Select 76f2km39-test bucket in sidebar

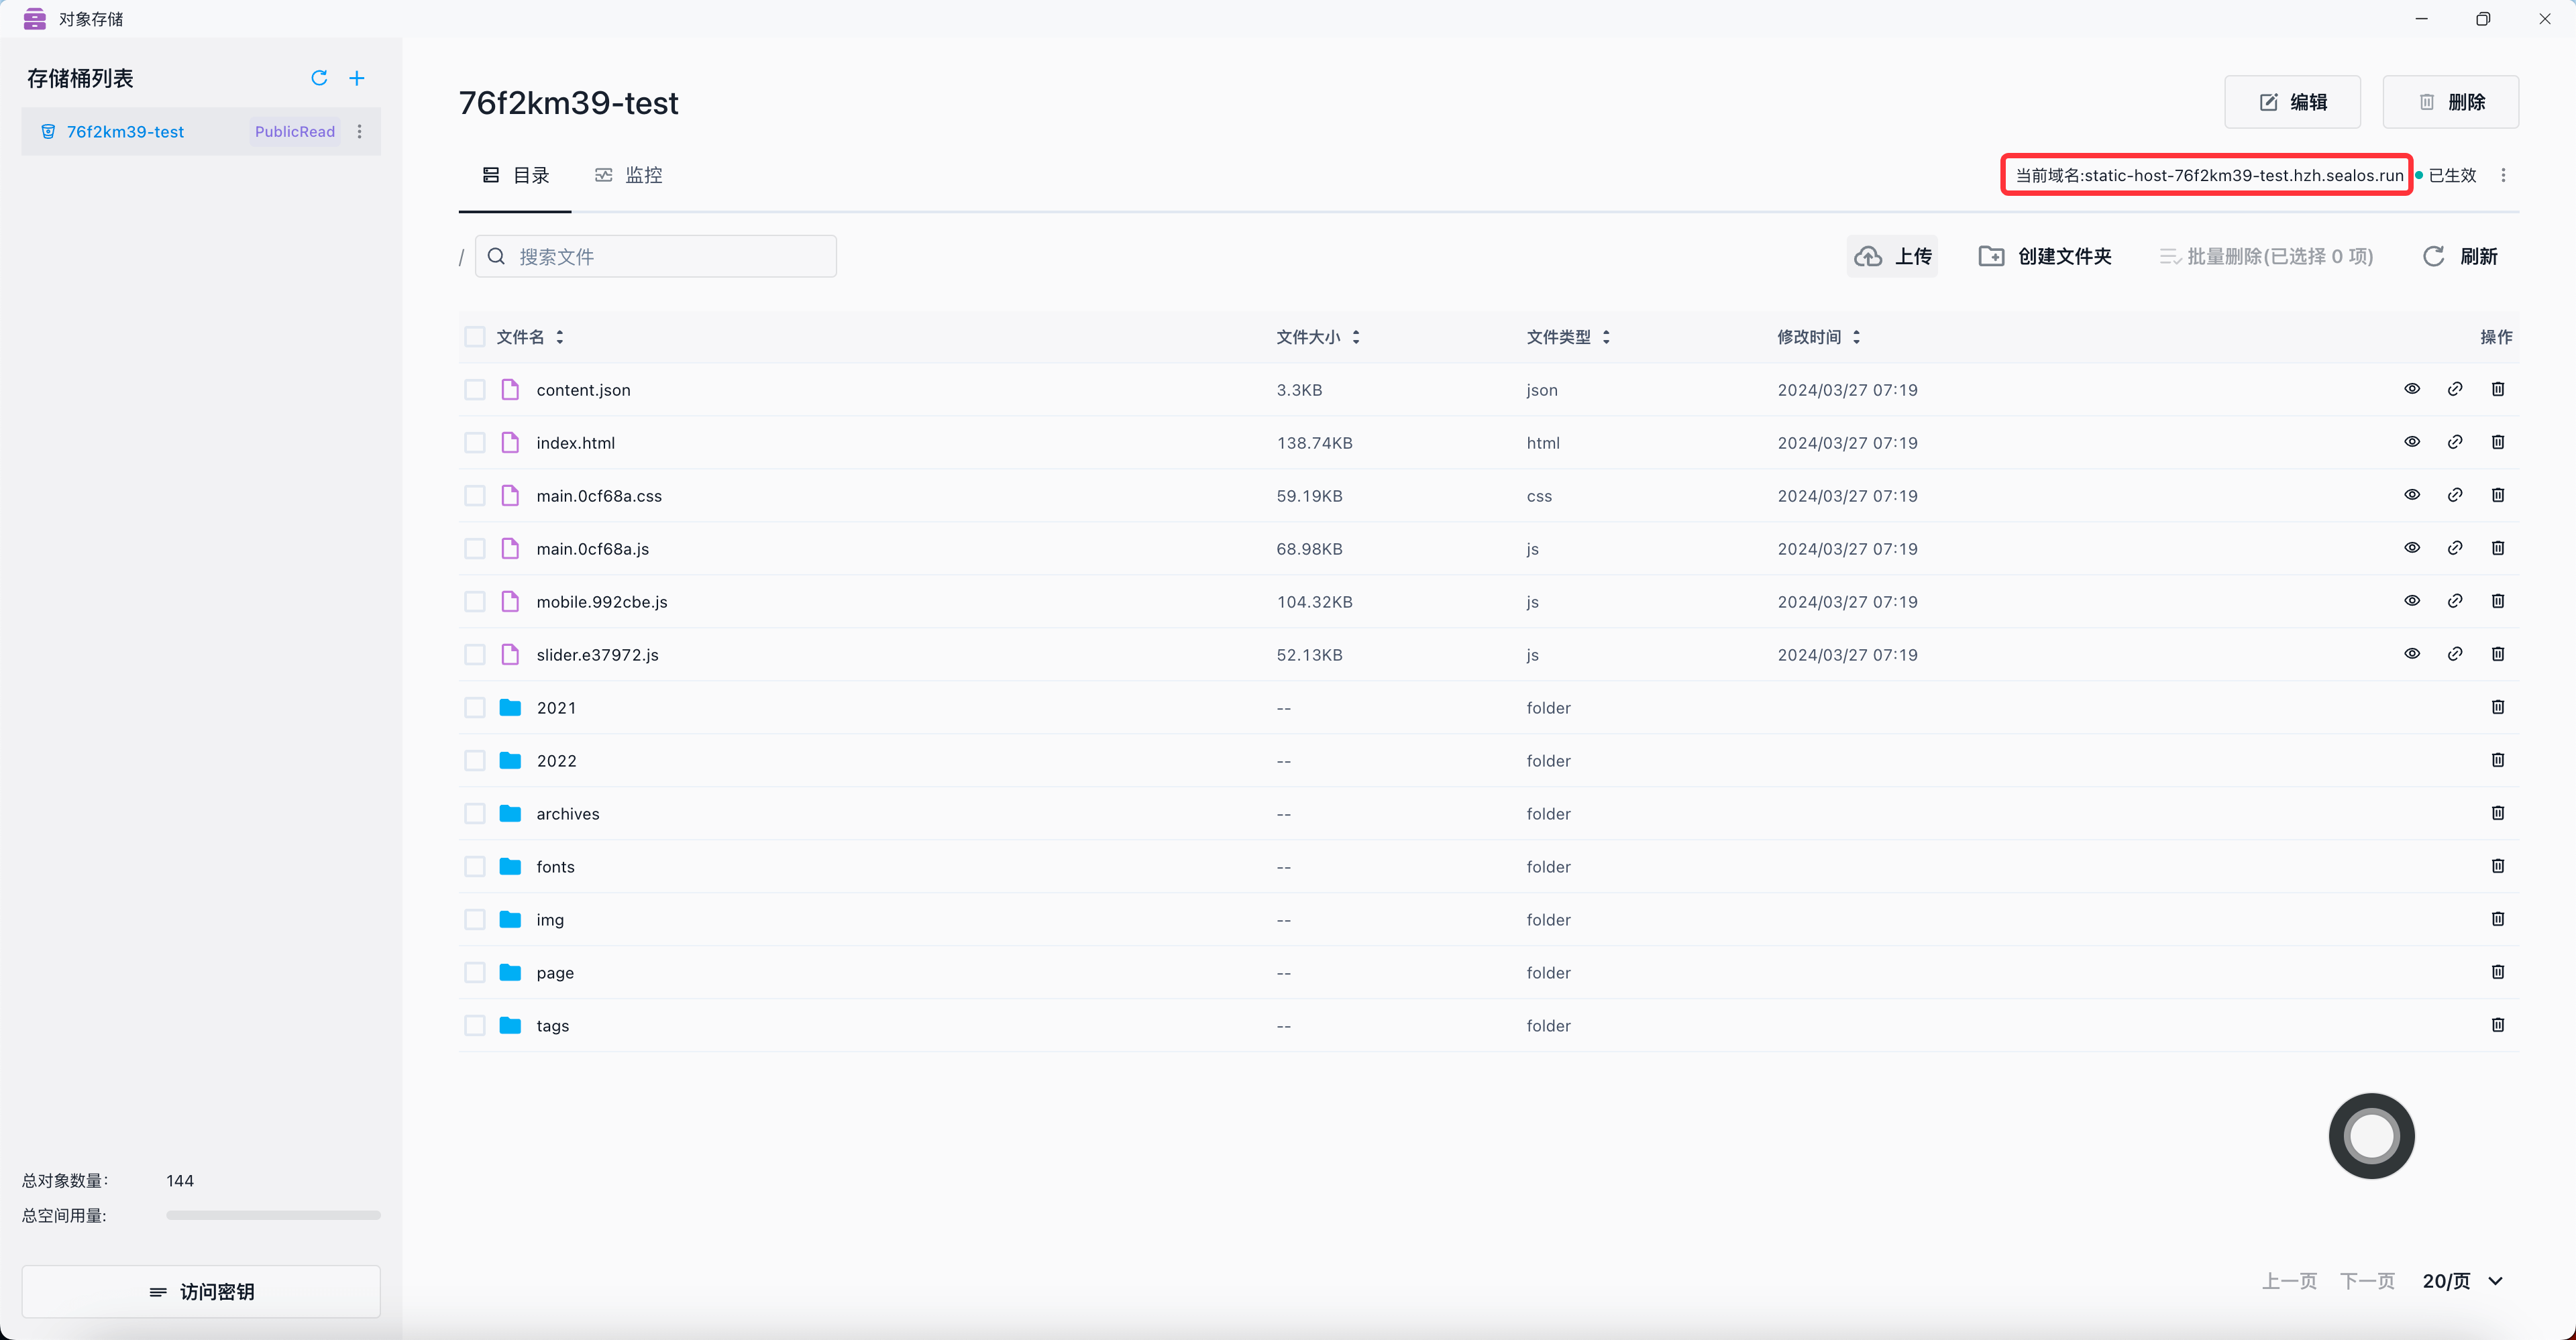click(x=201, y=132)
